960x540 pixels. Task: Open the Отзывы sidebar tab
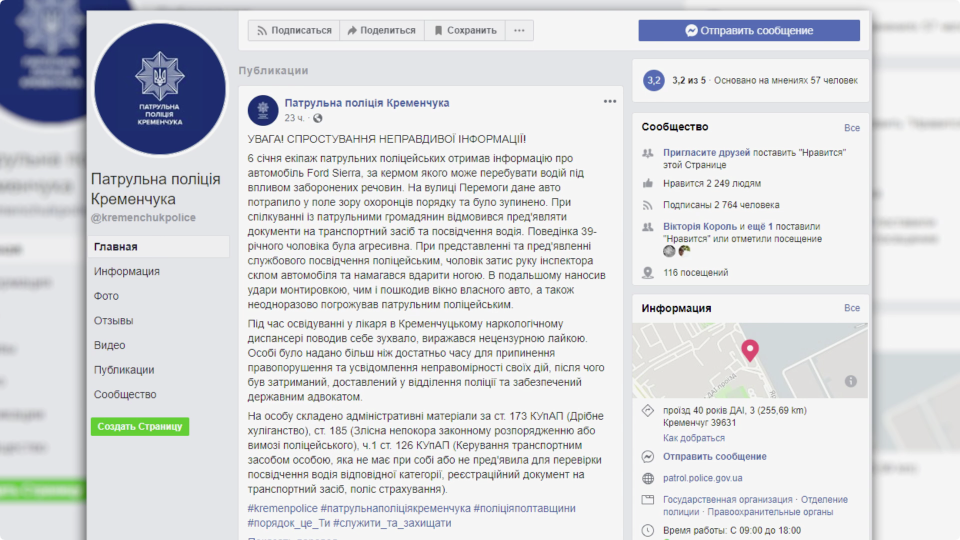coord(113,320)
